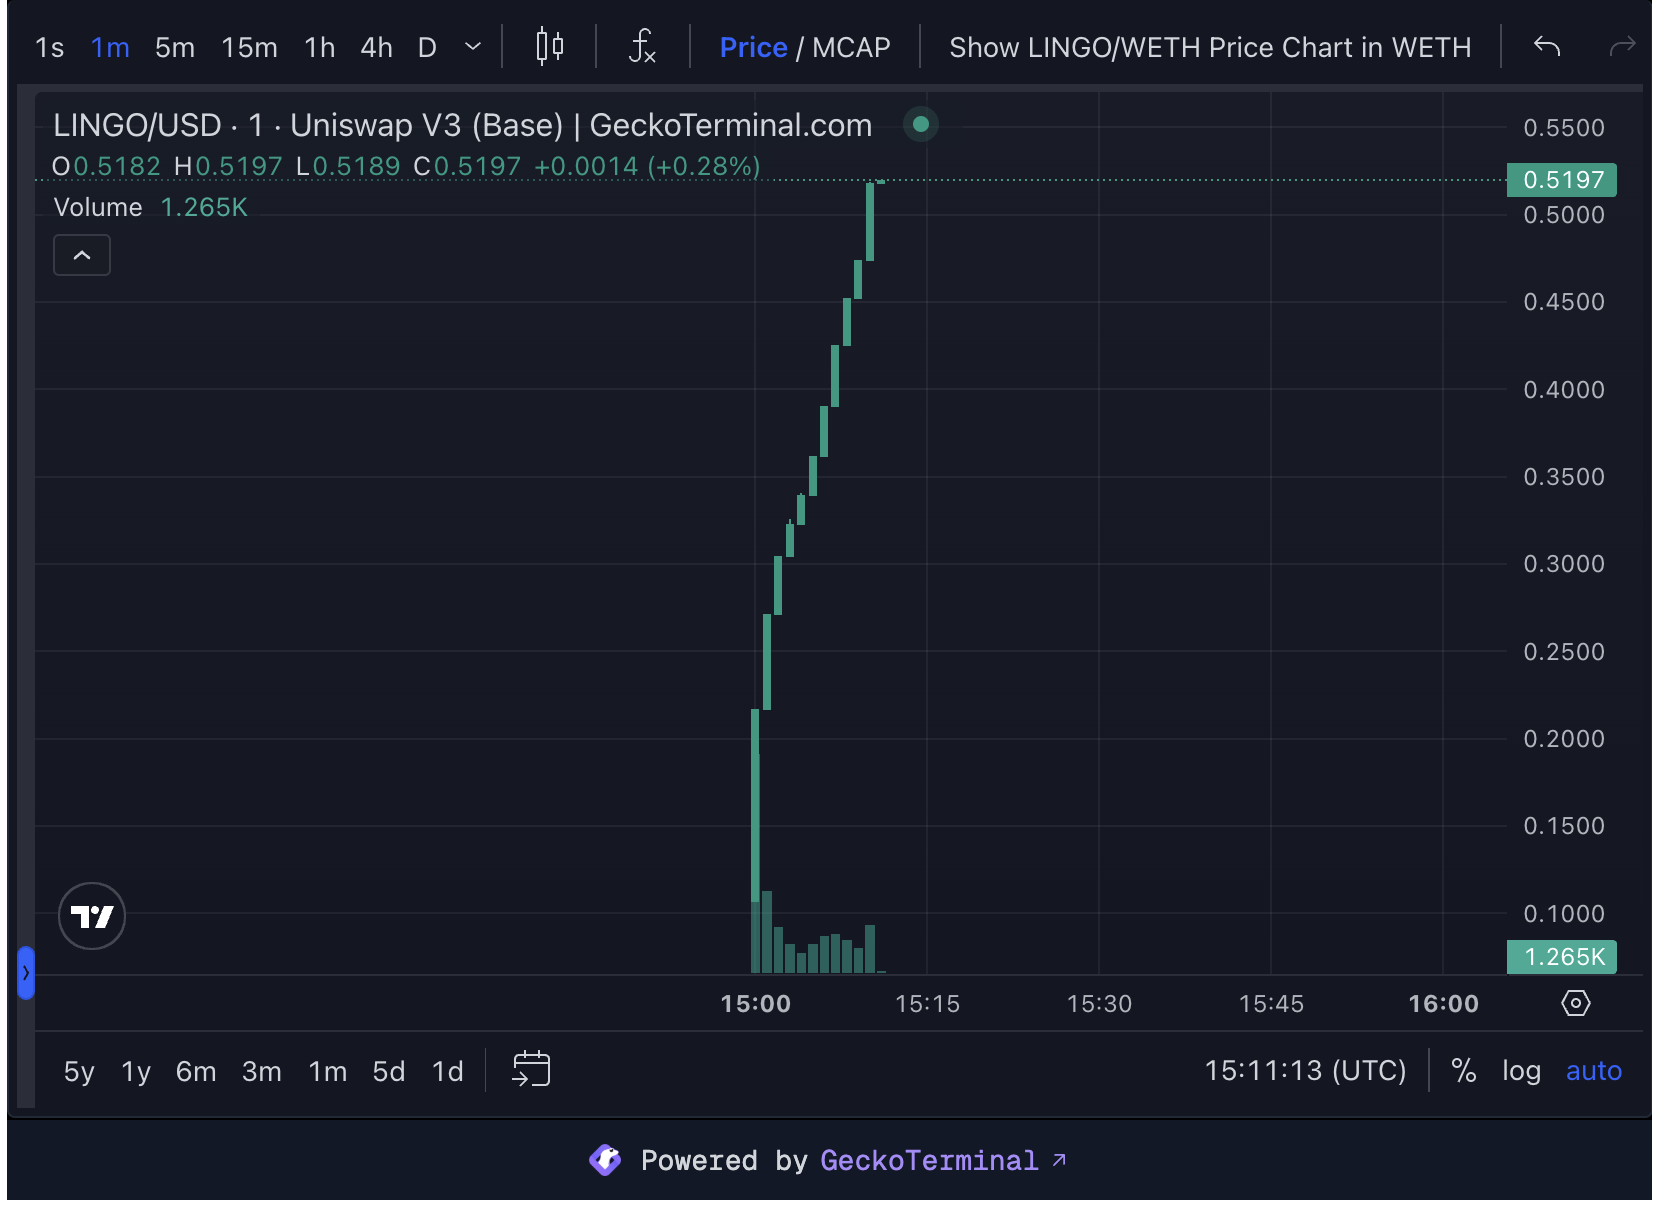Open chart settings via the gear icon

[x=1575, y=1003]
